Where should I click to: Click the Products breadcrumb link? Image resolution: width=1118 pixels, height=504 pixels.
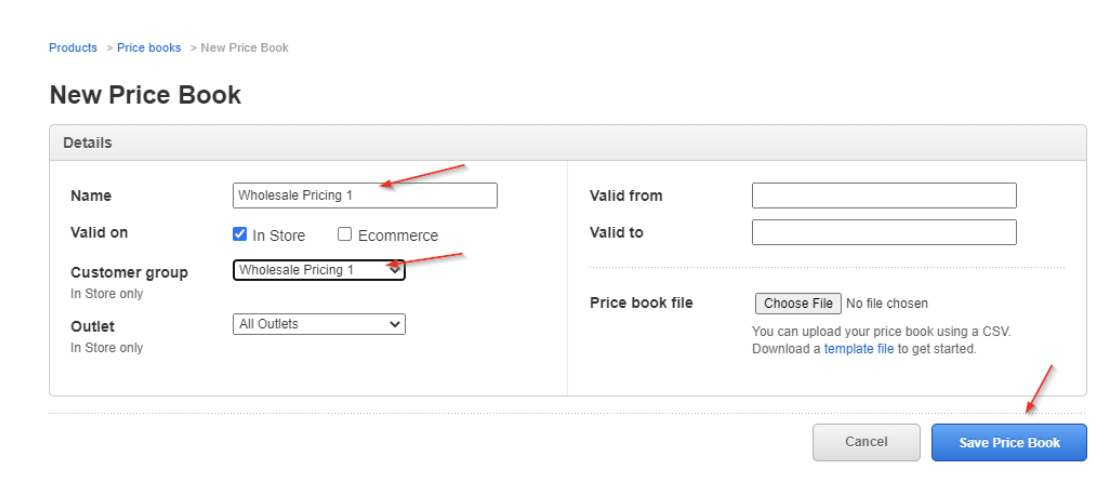pos(73,48)
